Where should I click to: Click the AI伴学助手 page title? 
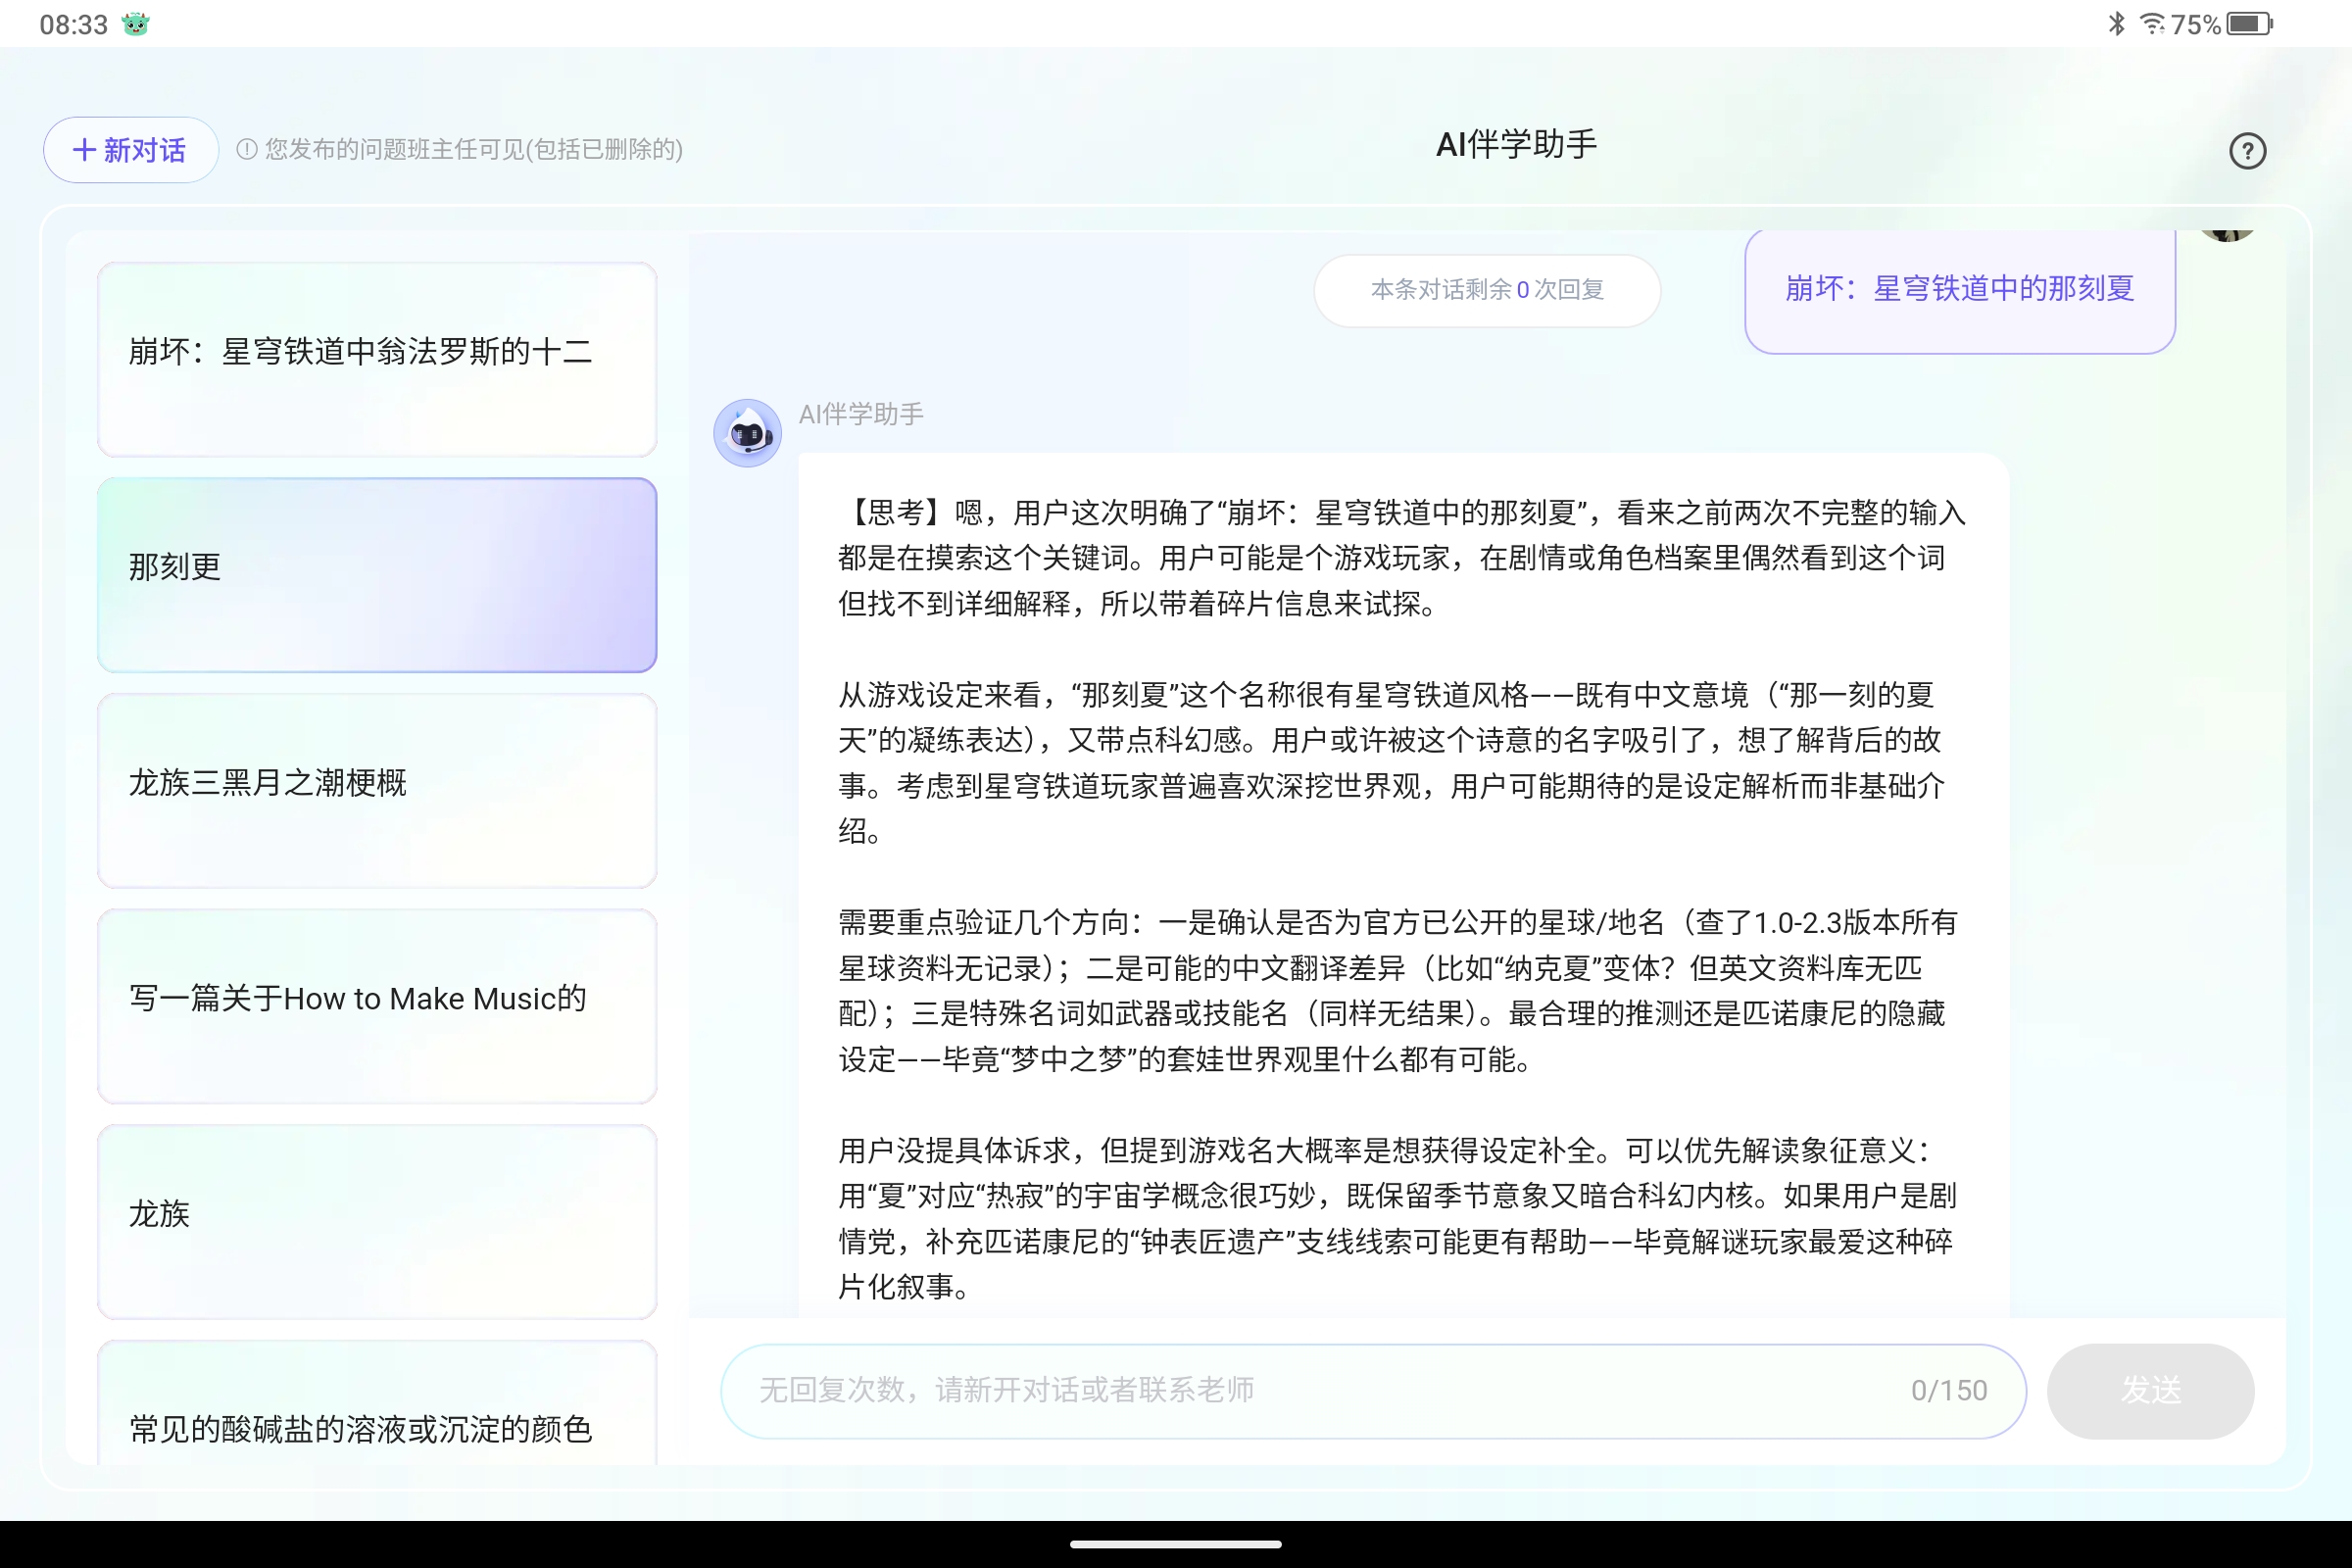coord(1517,145)
